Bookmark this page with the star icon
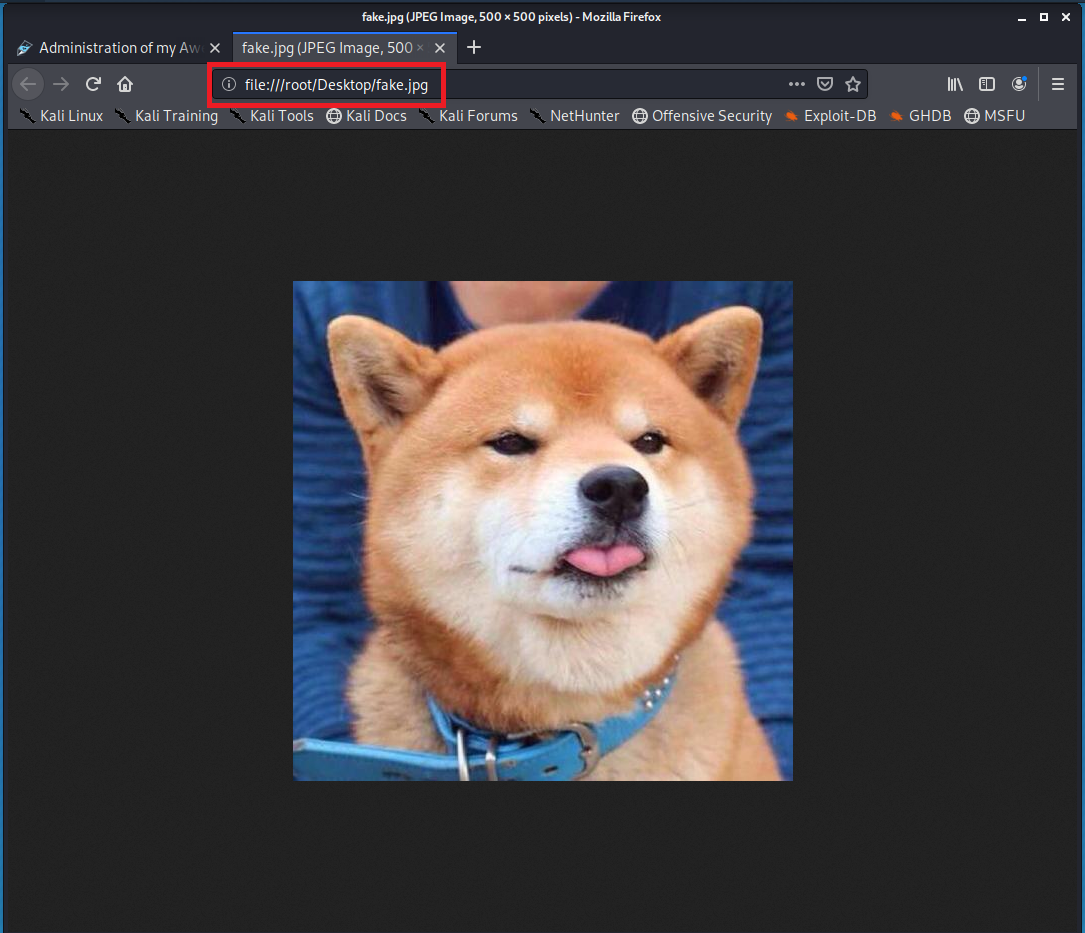The height and width of the screenshot is (933, 1085). (x=853, y=84)
